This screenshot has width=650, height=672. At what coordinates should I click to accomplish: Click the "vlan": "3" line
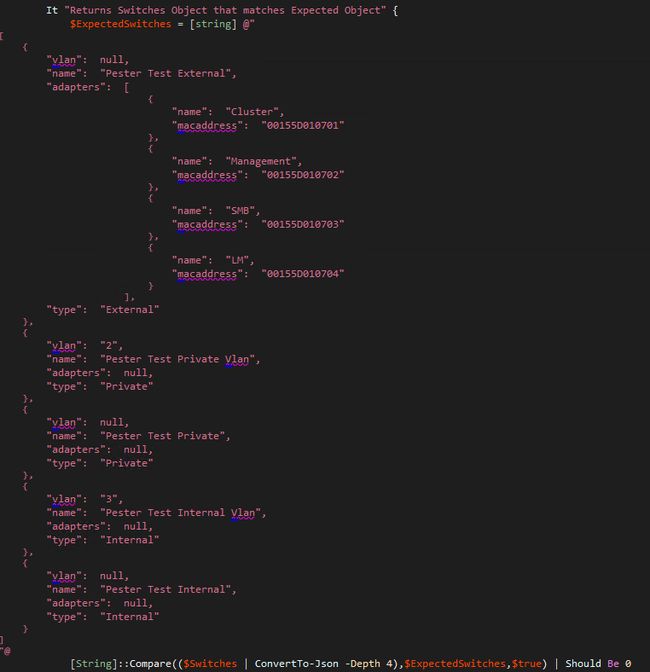(84, 499)
